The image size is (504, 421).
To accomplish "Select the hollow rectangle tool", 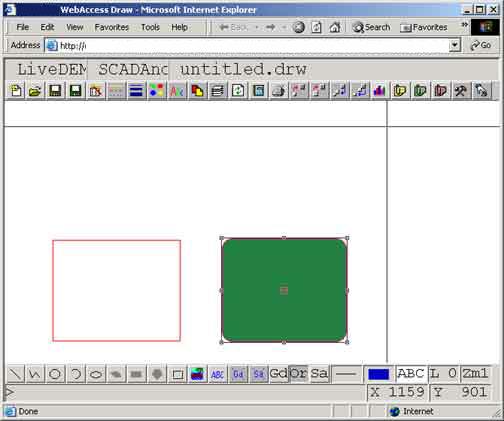I will pos(177,374).
